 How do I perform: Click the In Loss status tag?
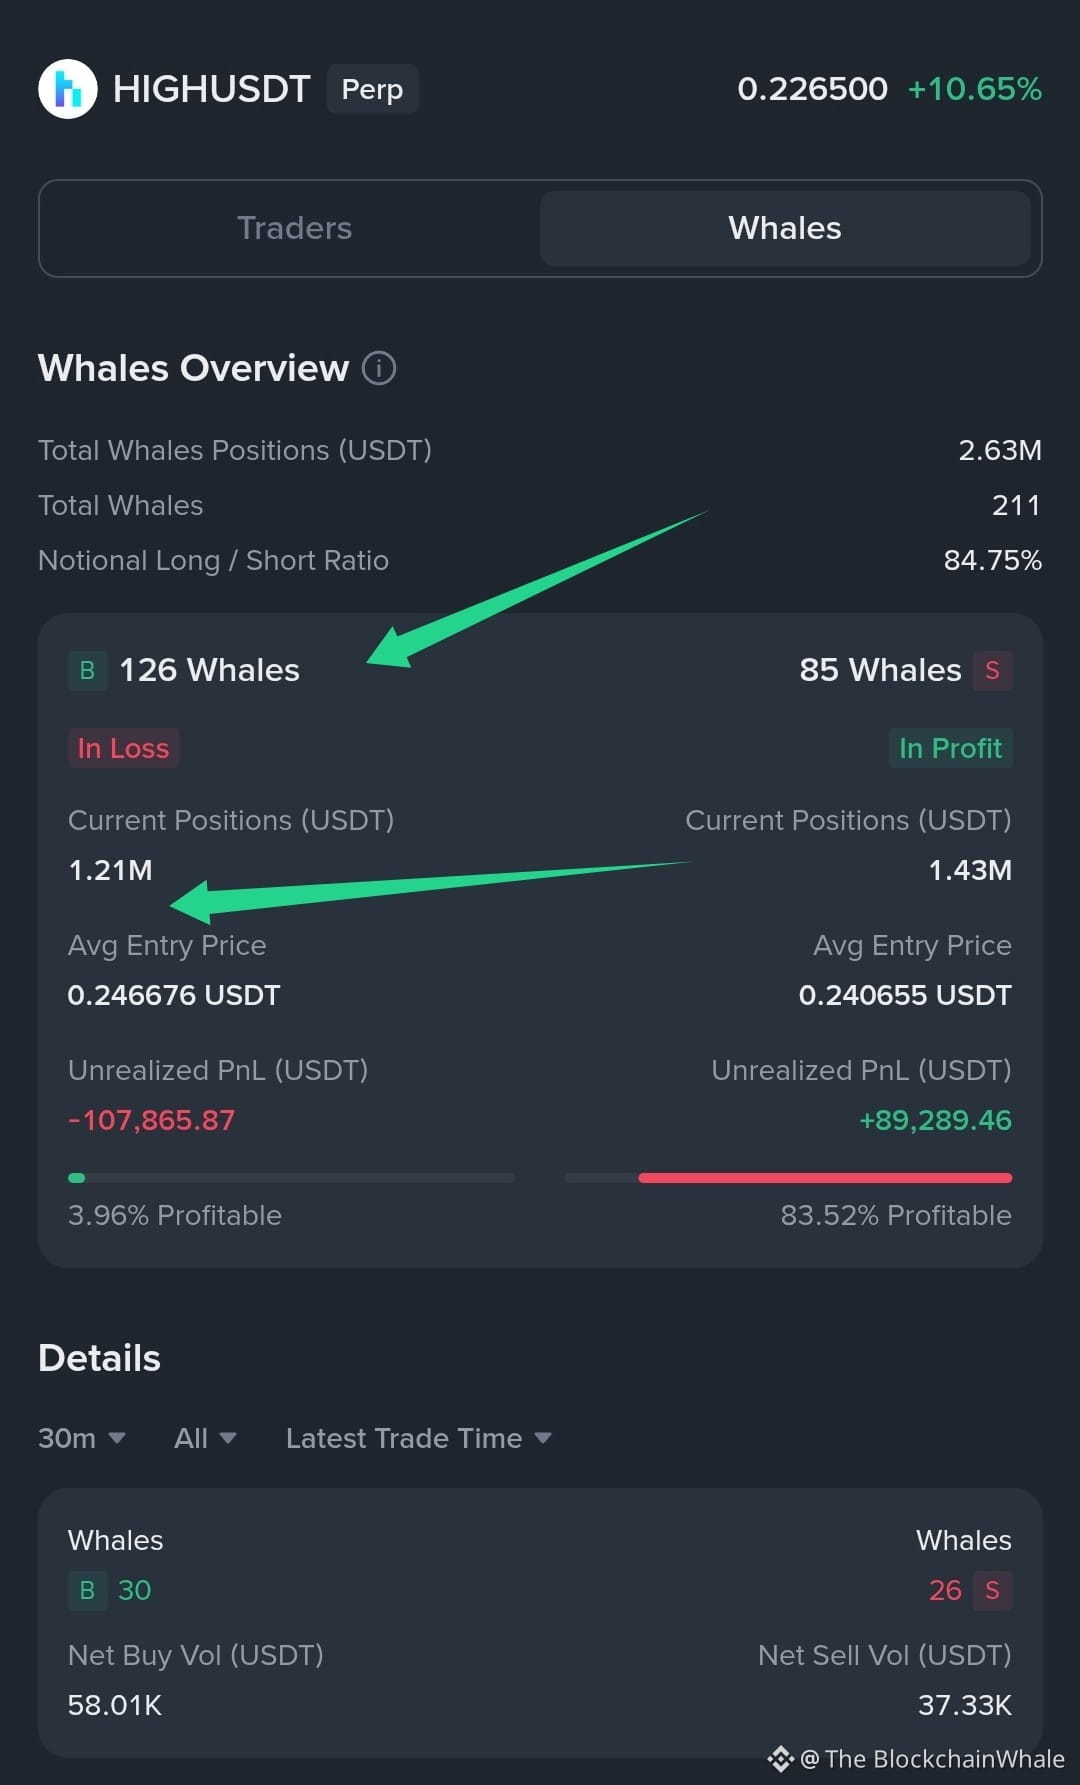pos(123,748)
